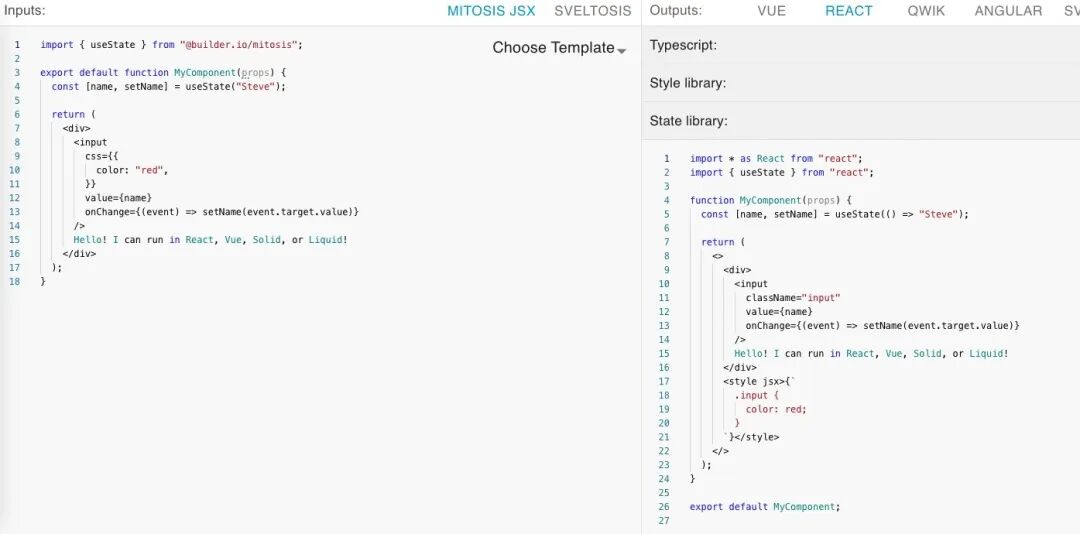Click function MyComponent(props) in output code
Image resolution: width=1080 pixels, height=534 pixels.
(765, 201)
